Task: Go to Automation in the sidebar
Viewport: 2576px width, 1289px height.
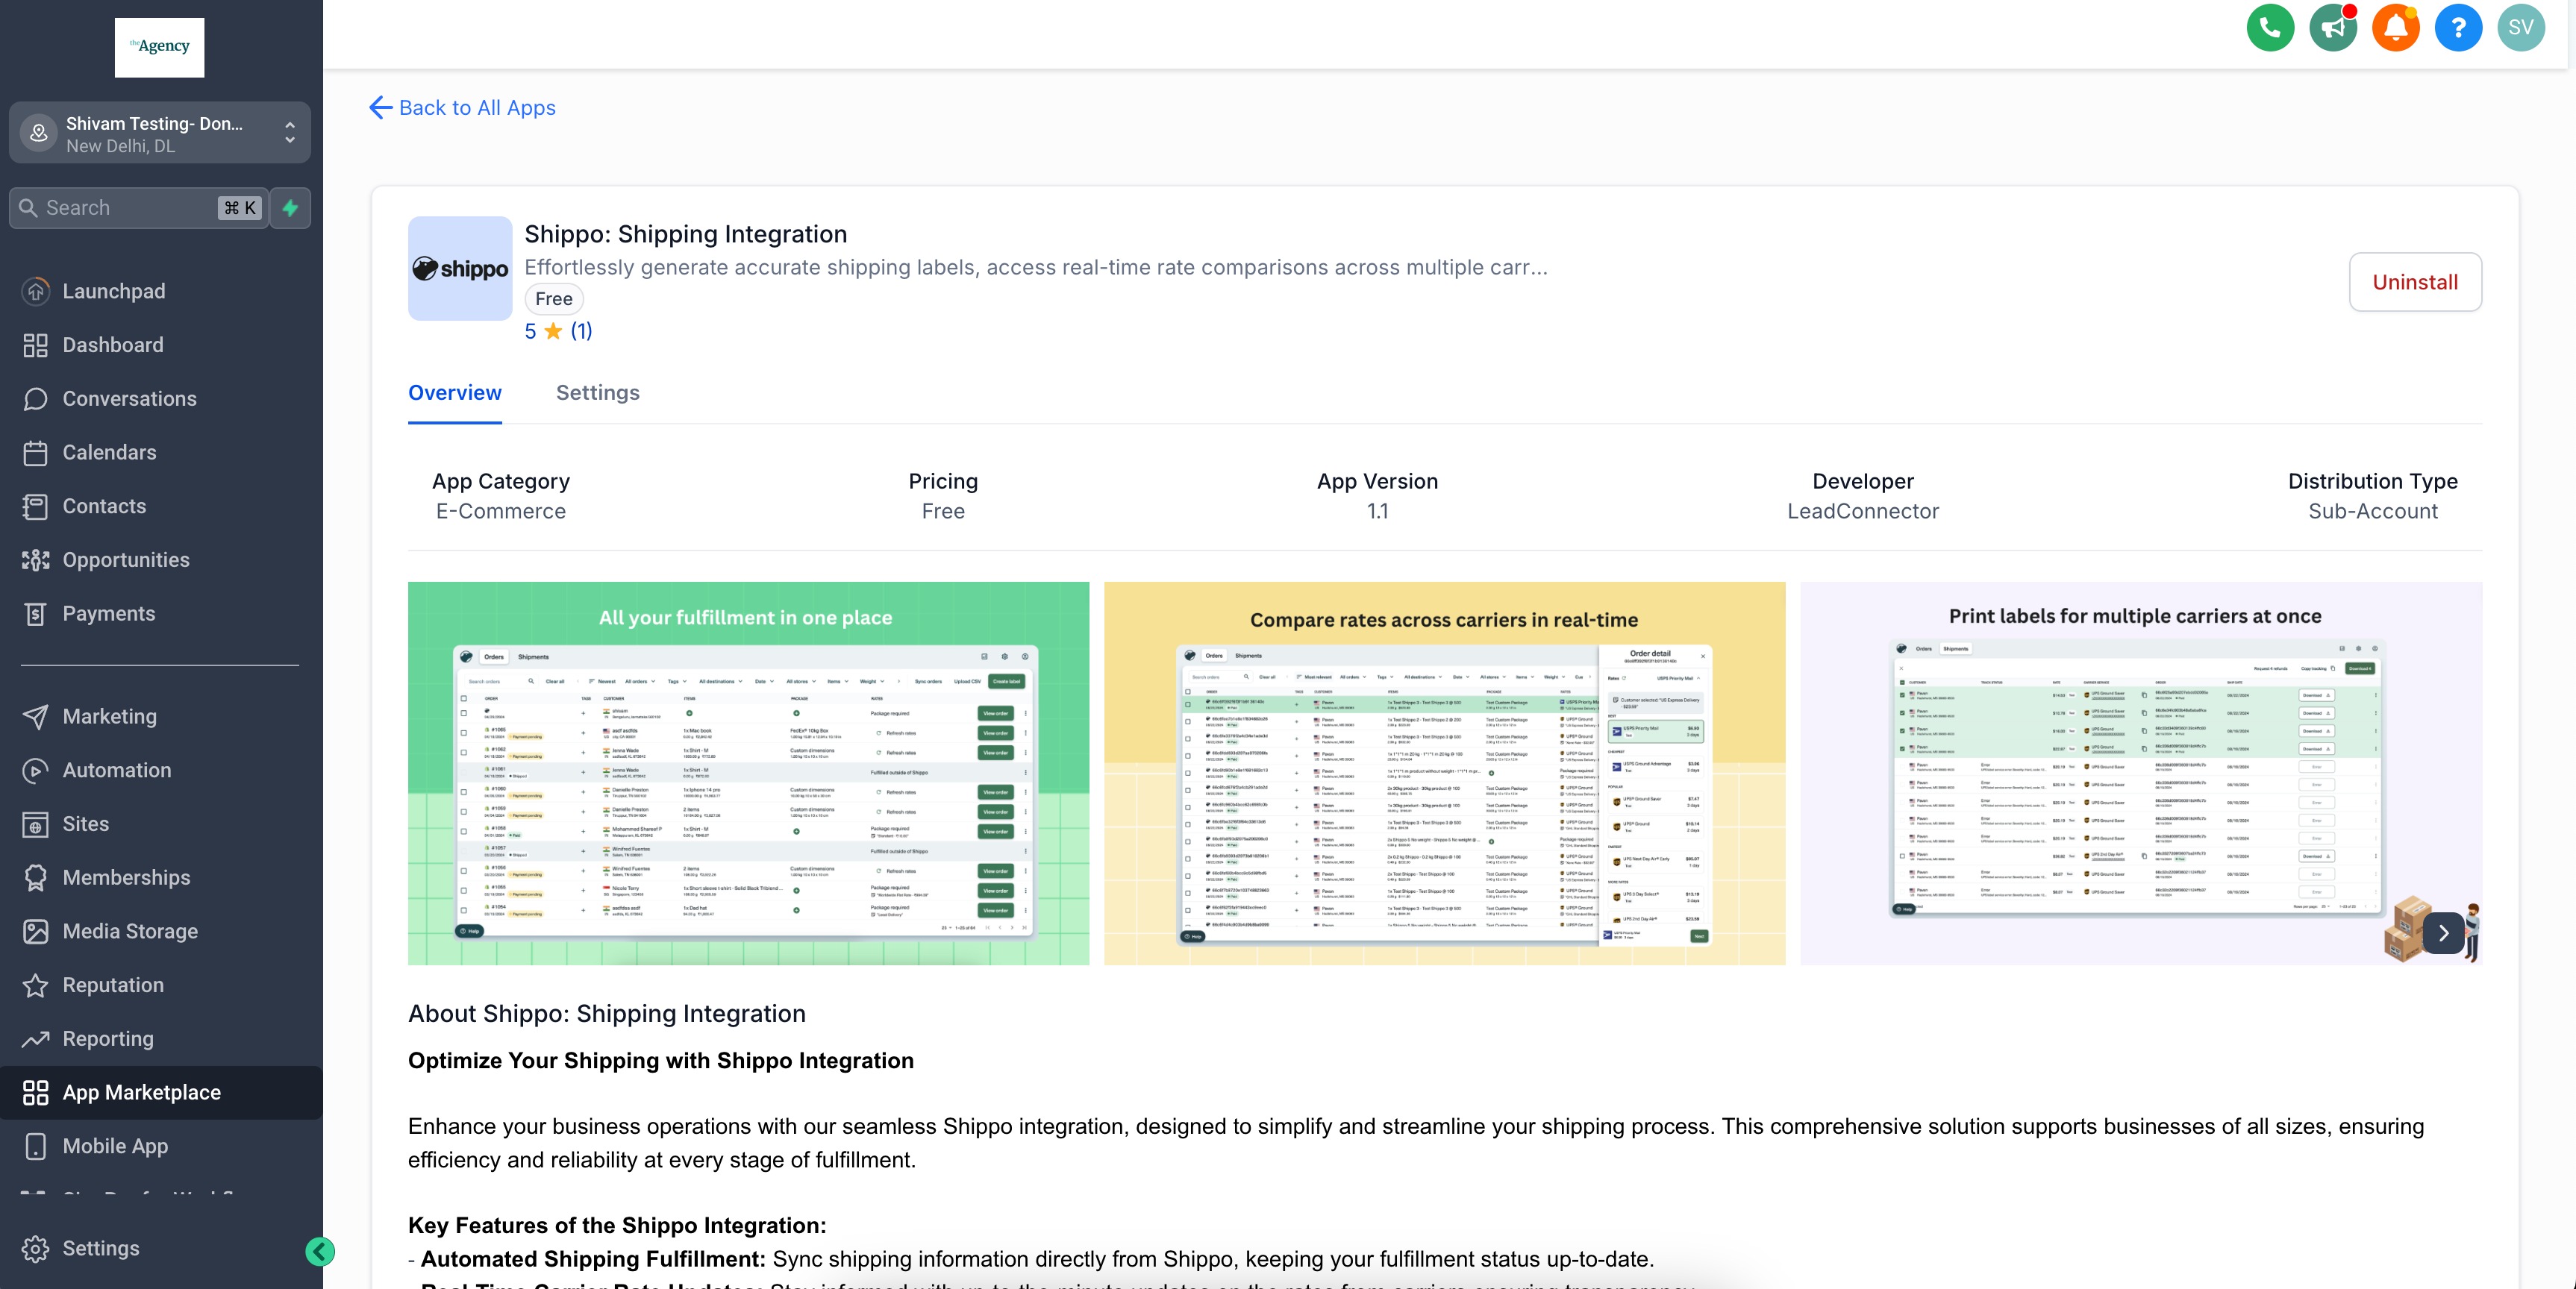Action: pos(116,770)
